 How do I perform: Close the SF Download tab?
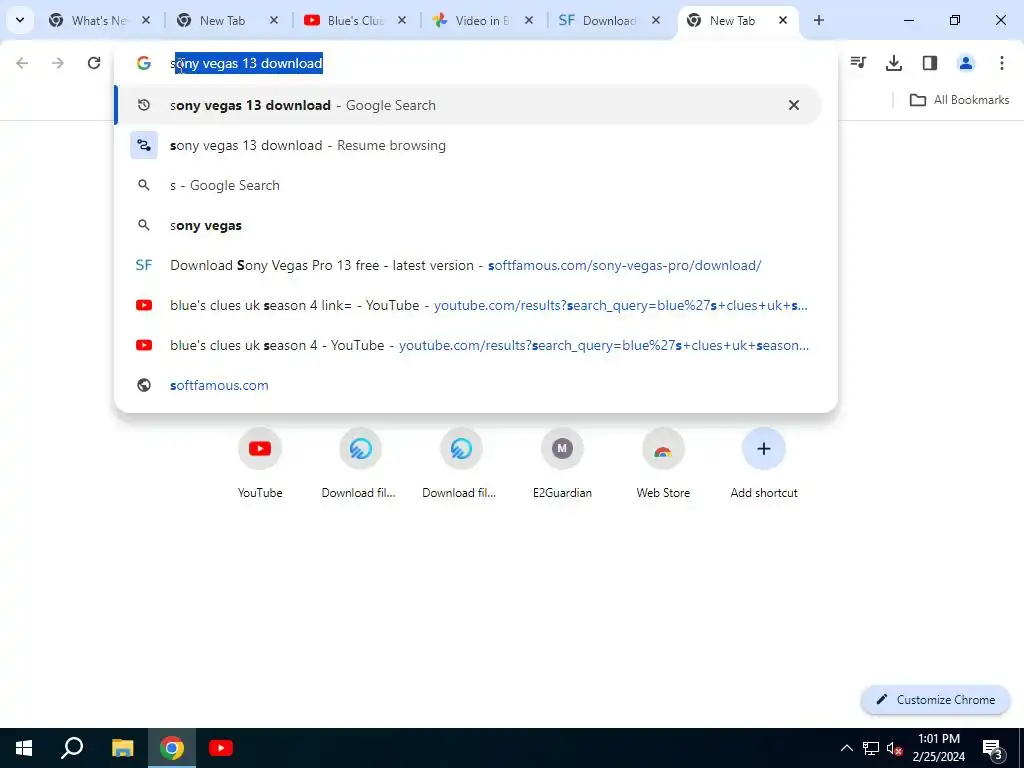[656, 20]
